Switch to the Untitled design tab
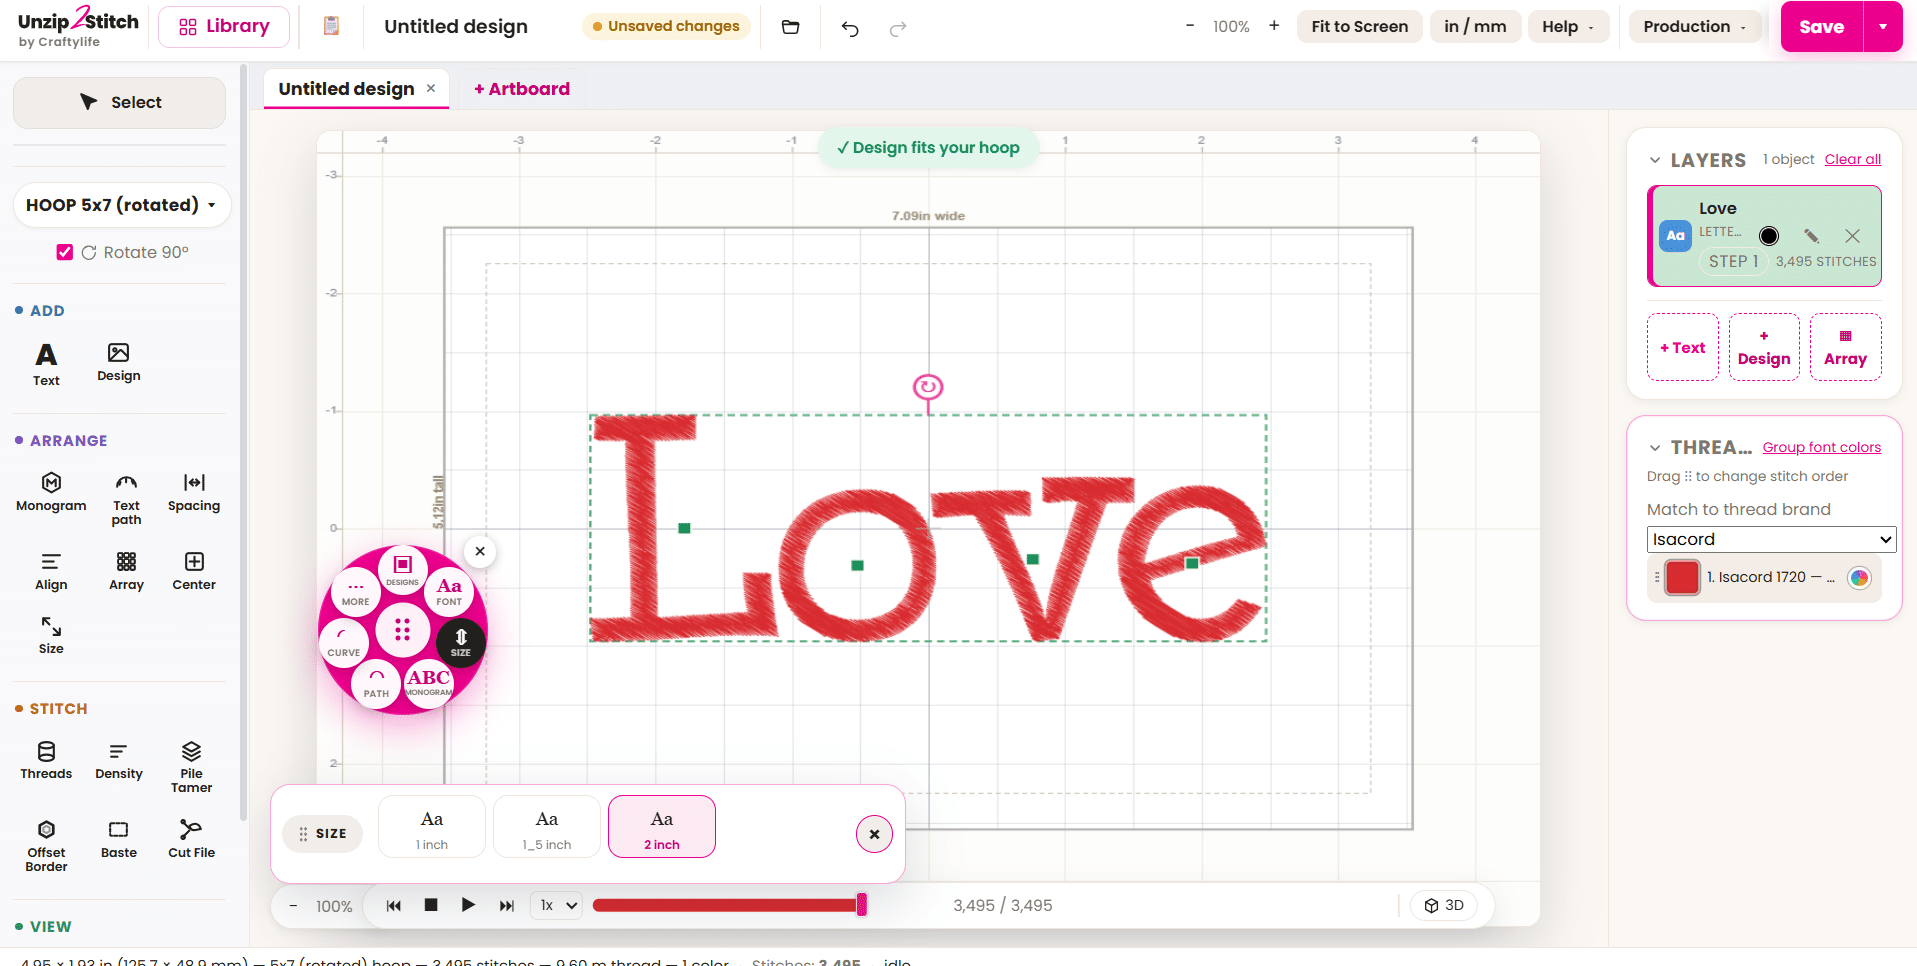This screenshot has width=1917, height=966. coord(346,88)
